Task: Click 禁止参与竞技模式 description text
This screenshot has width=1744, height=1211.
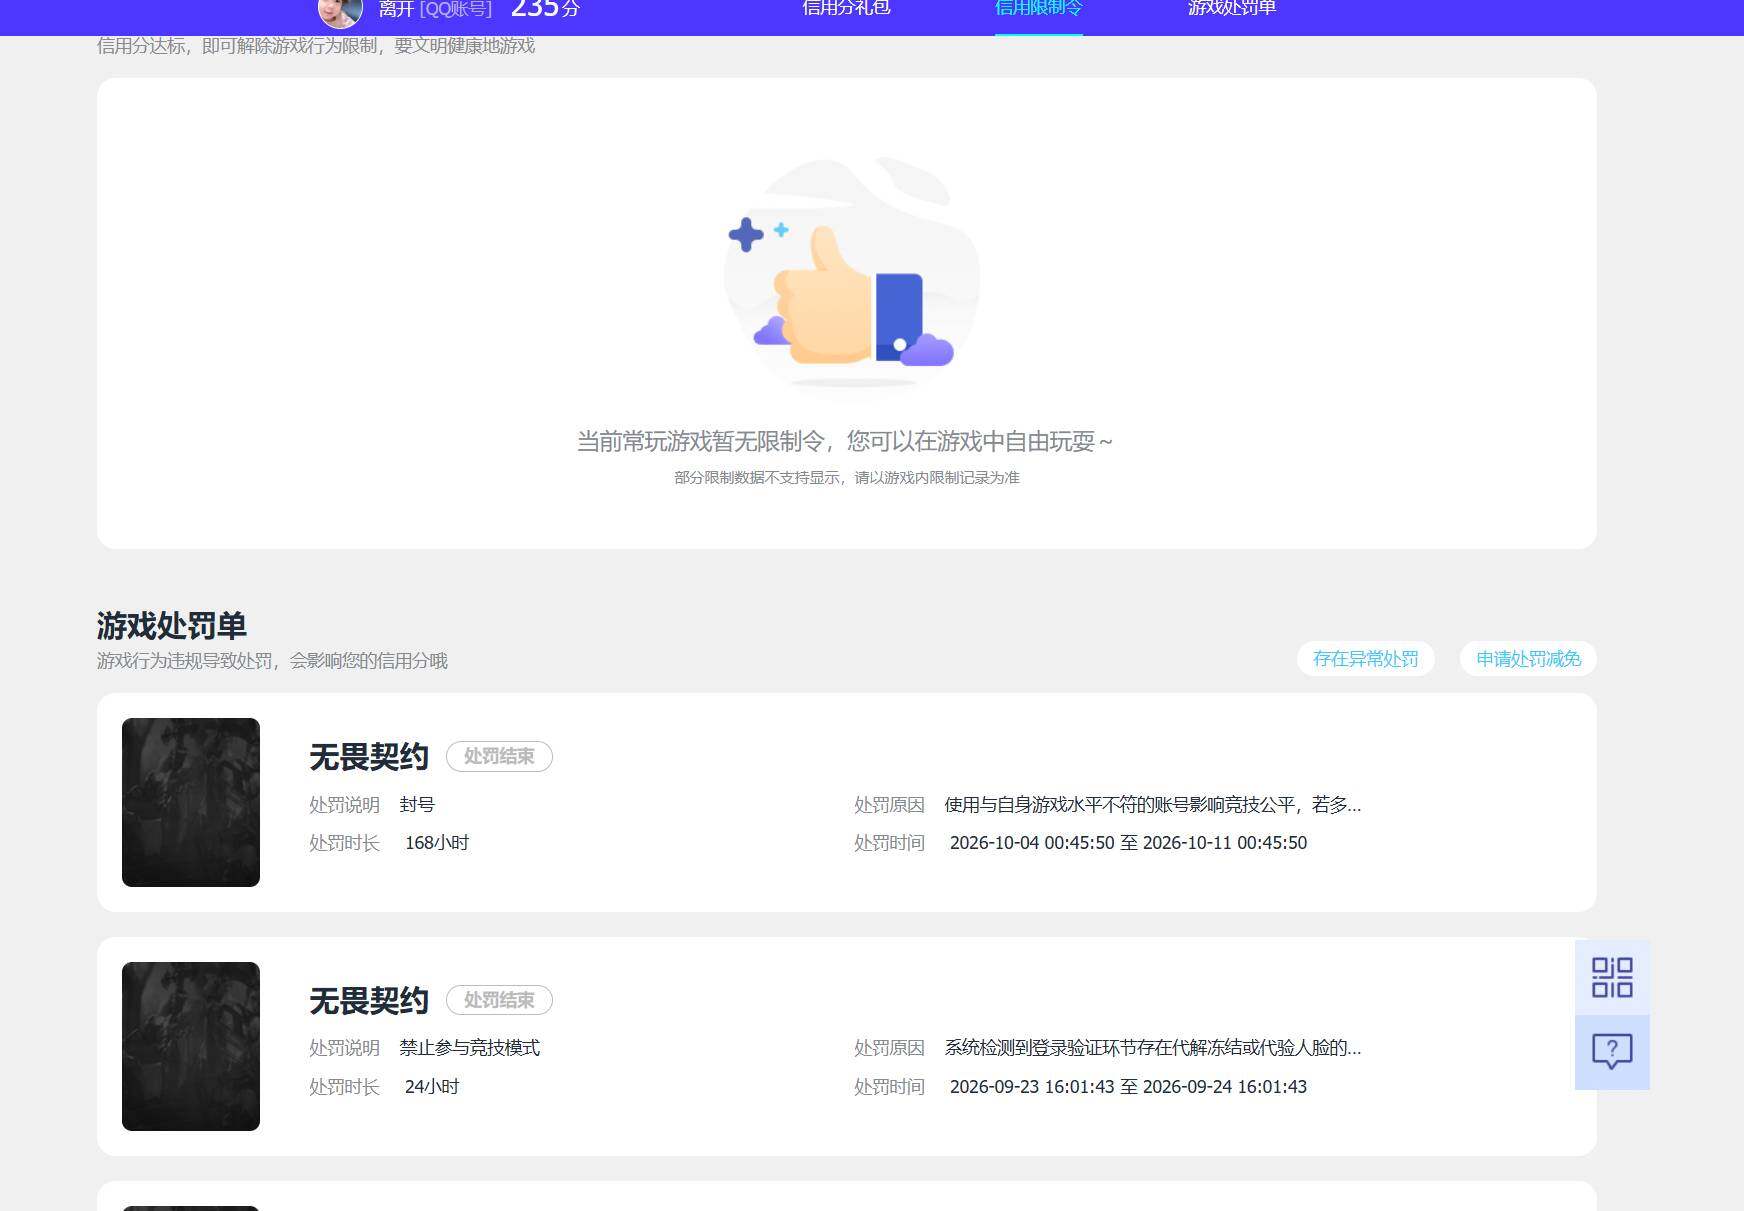Action: [470, 1048]
